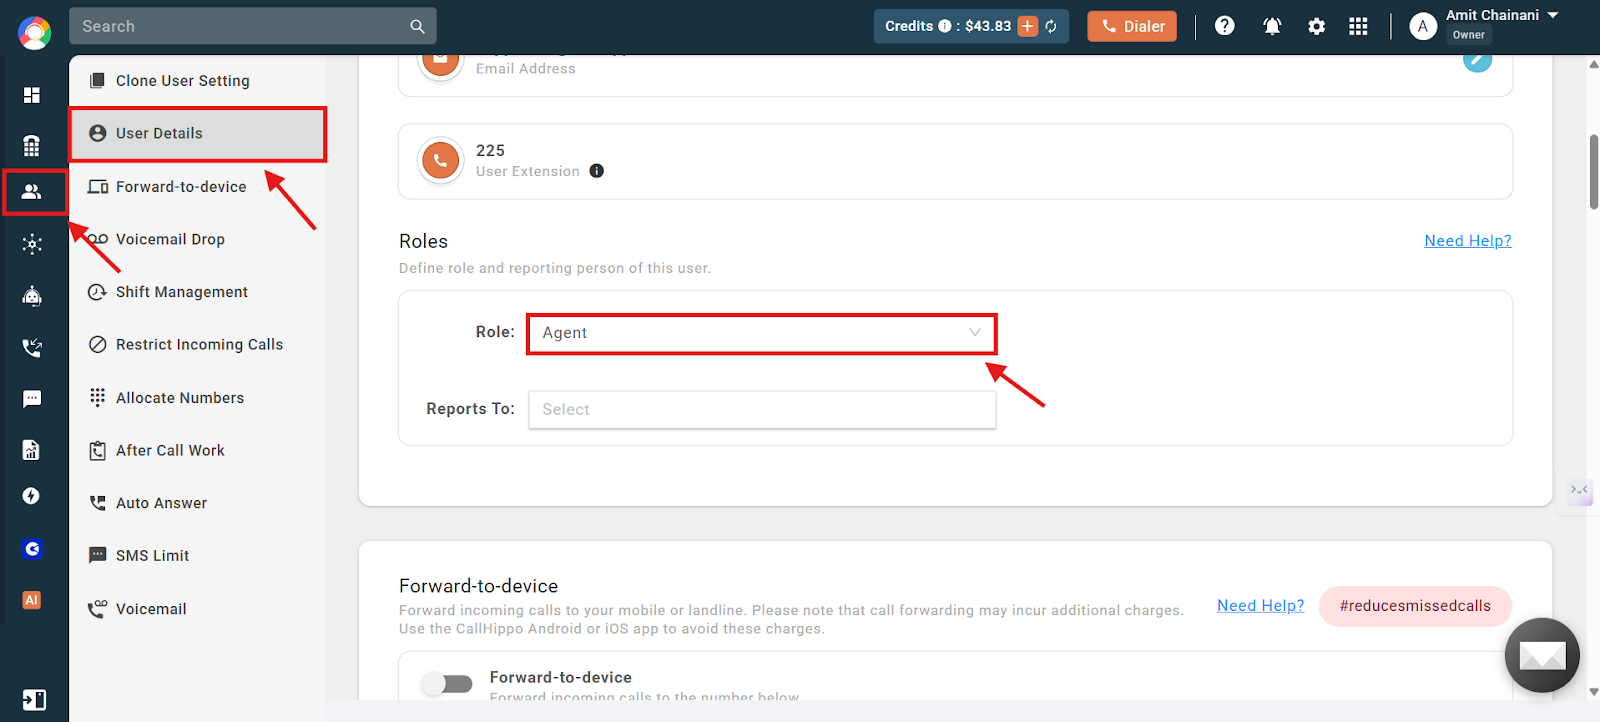This screenshot has height=722, width=1600.
Task: Click the search magnifier icon
Action: coord(417,27)
